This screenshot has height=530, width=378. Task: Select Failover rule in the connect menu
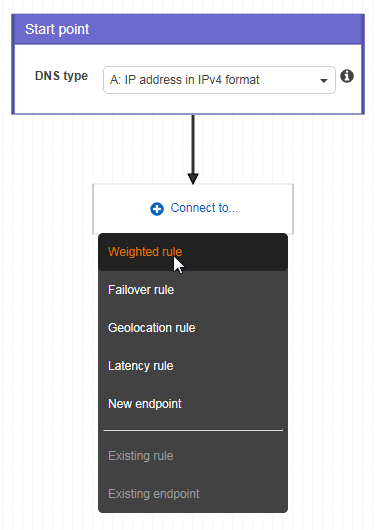193,290
